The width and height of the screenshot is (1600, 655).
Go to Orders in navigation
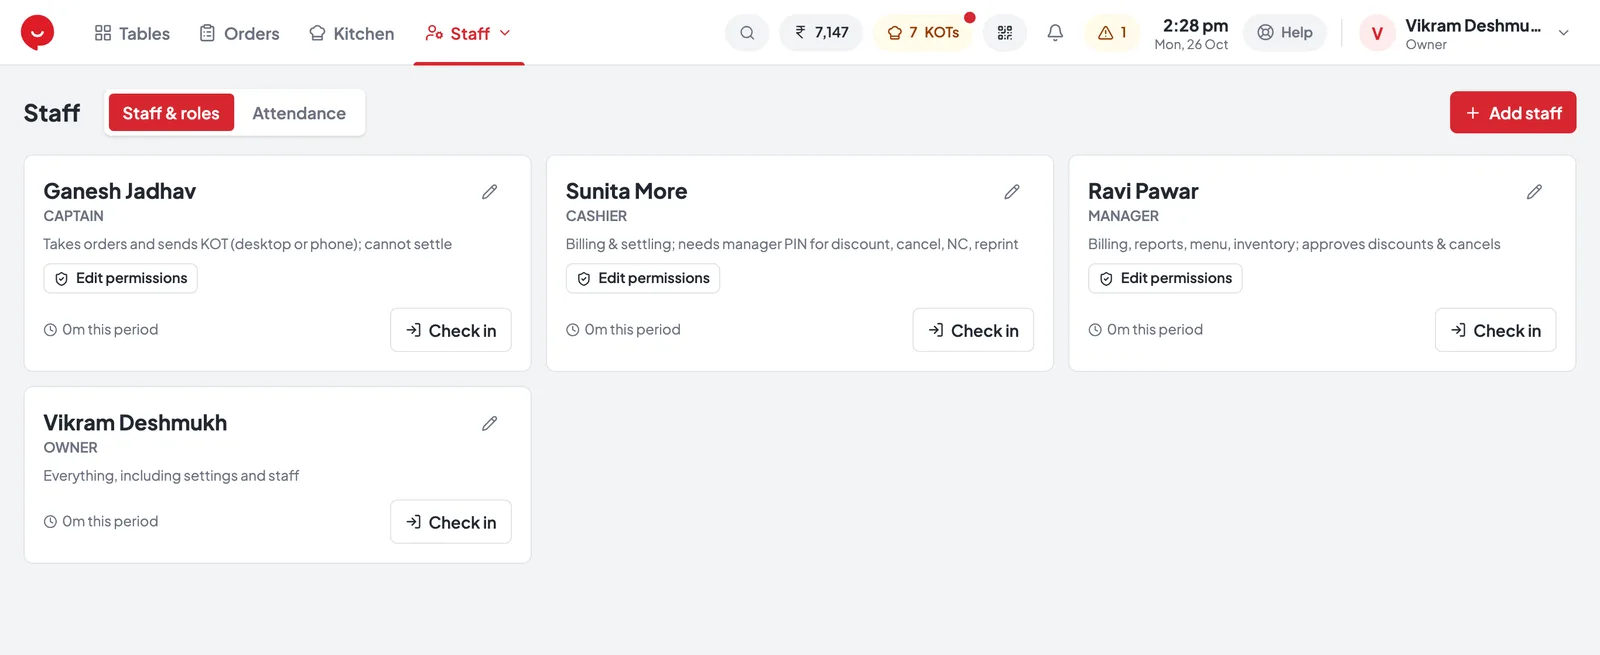coord(239,33)
